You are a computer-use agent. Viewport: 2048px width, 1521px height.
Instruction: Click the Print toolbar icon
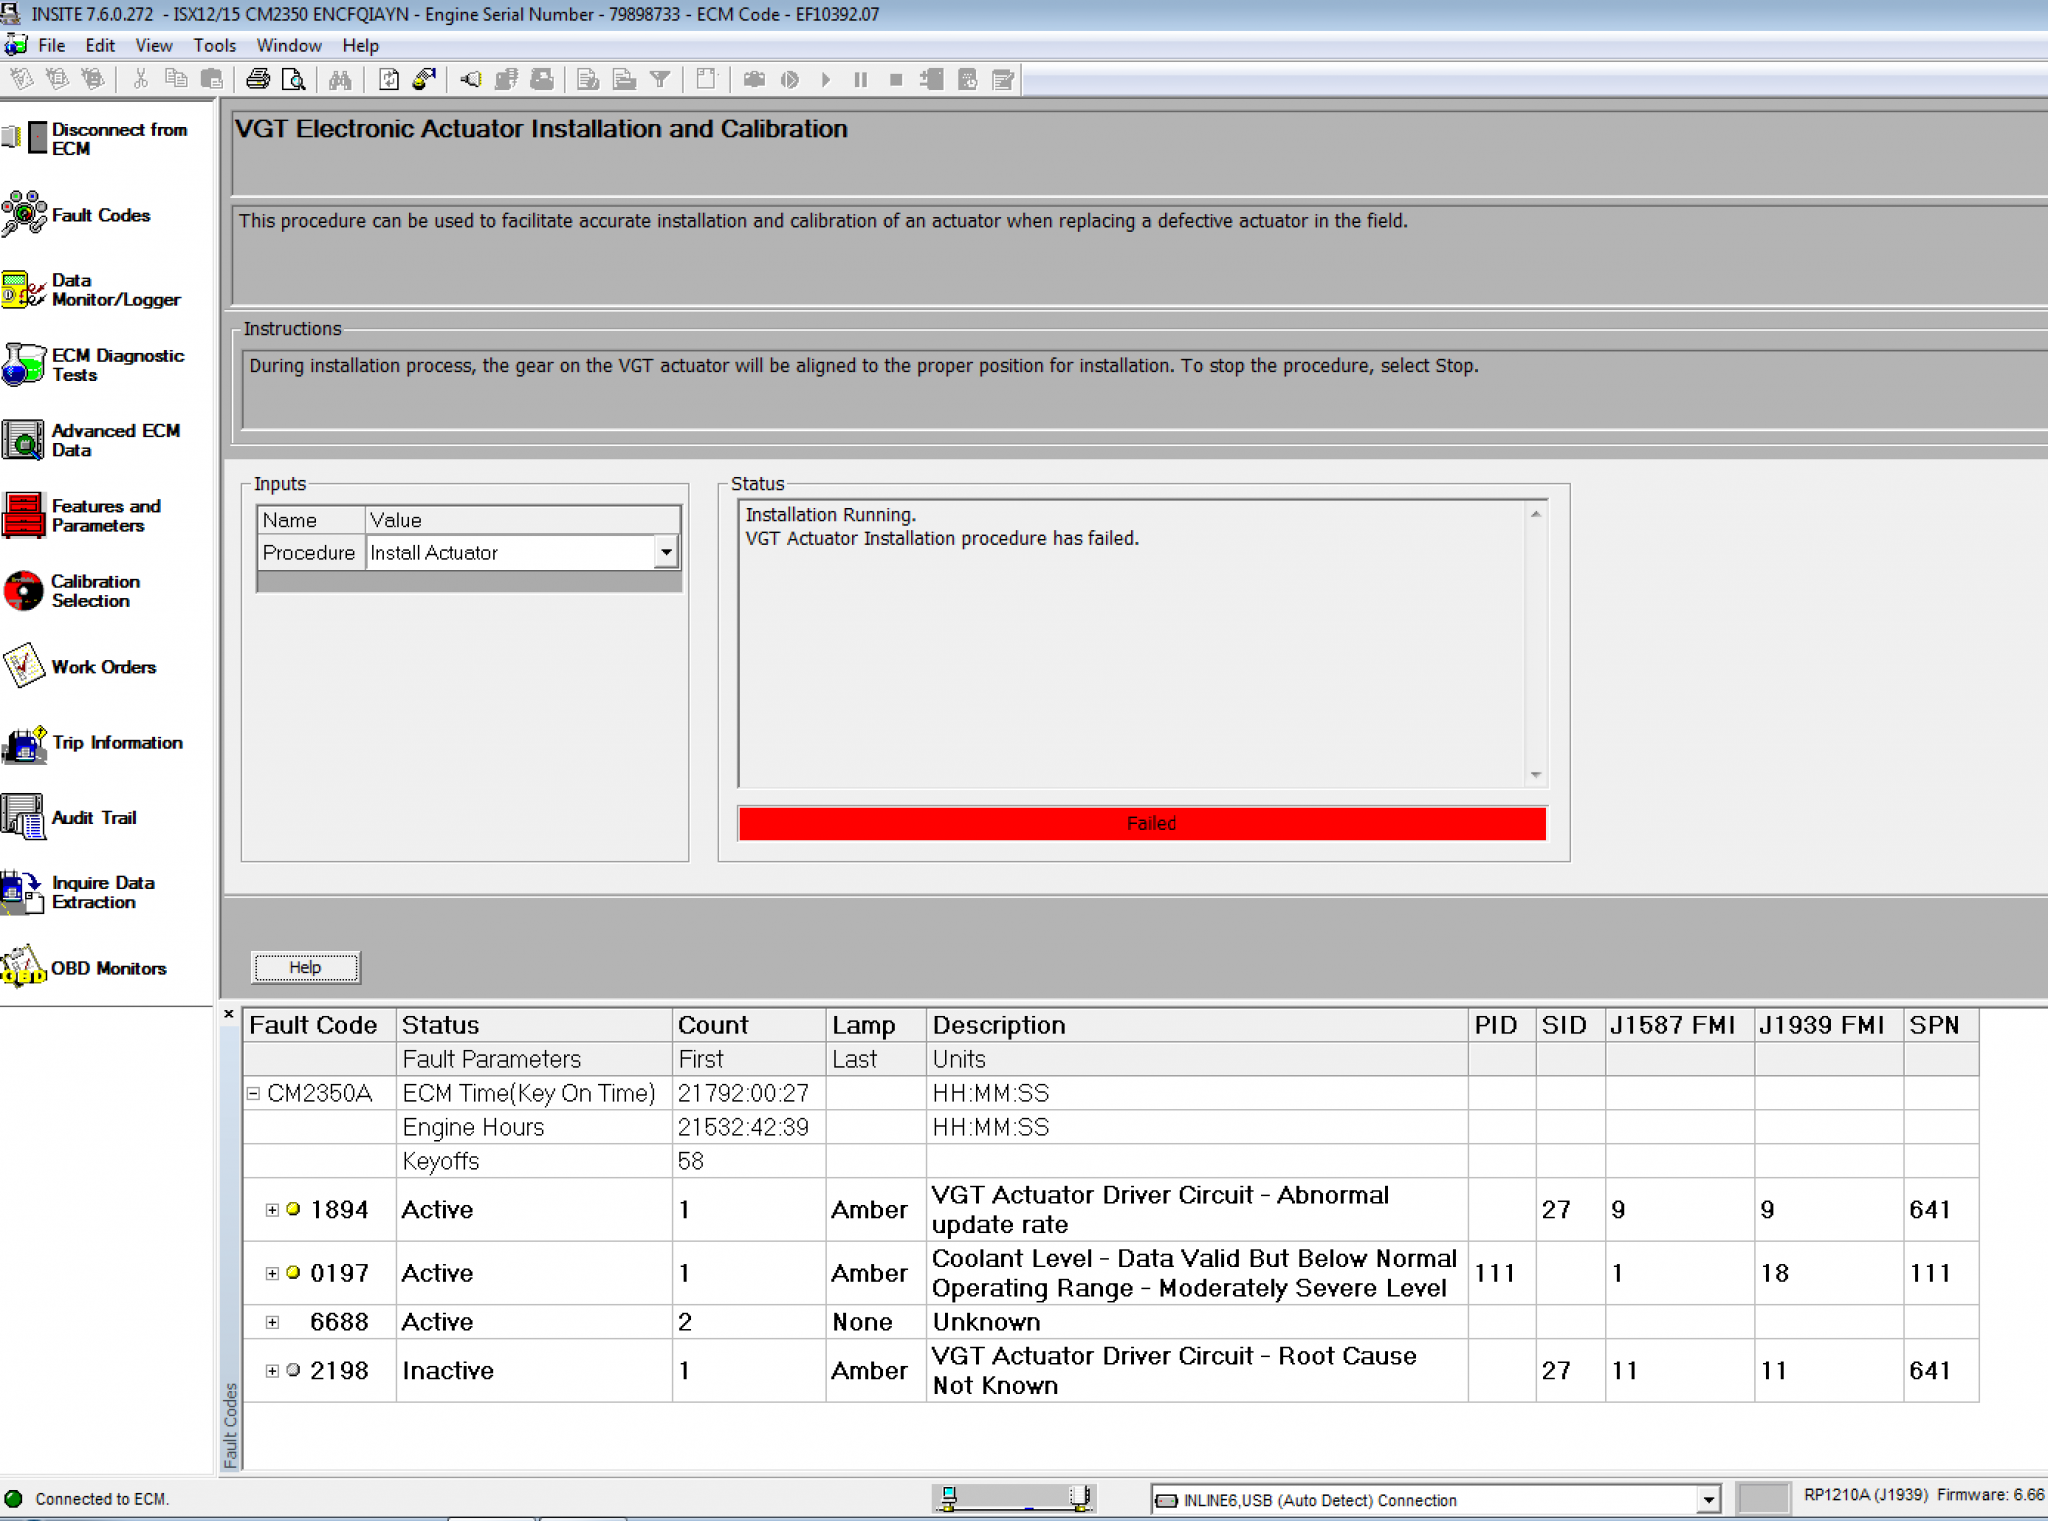258,79
